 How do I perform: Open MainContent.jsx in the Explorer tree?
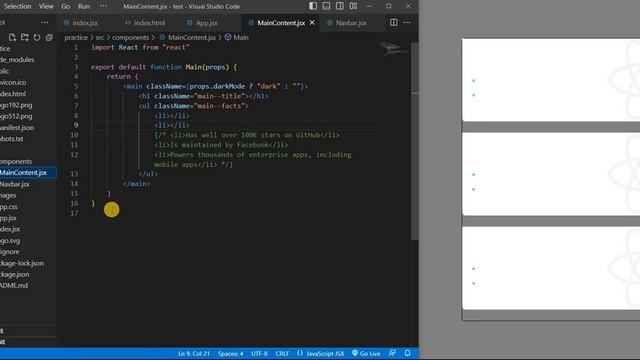click(28, 173)
